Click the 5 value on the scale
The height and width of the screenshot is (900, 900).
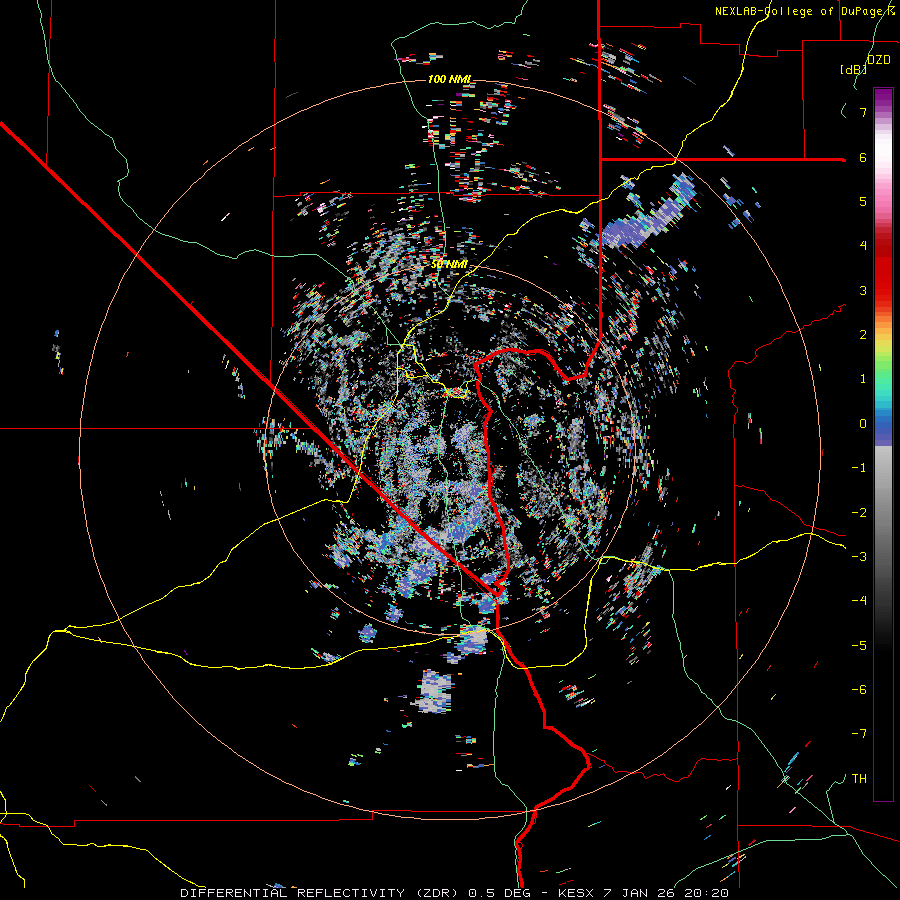click(863, 201)
